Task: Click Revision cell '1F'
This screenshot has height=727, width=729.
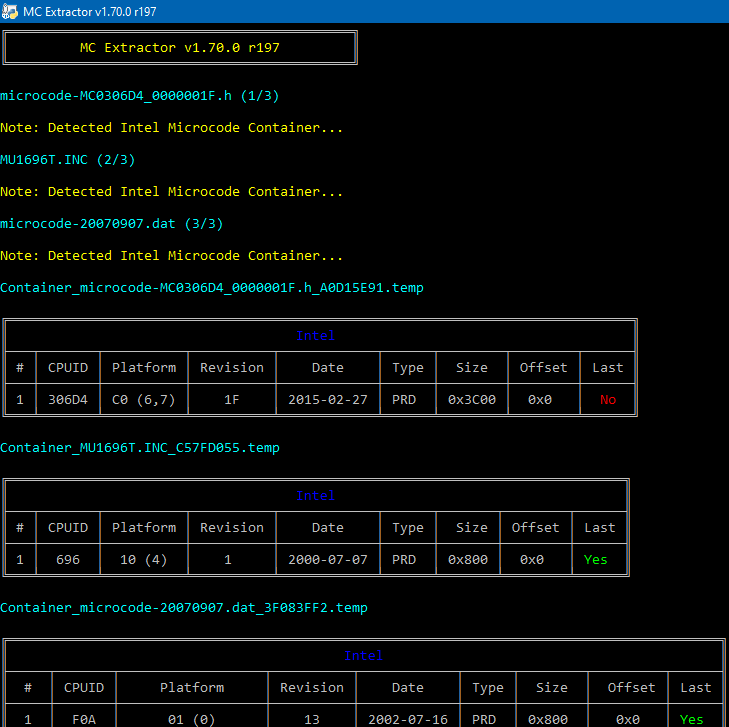Action: click(232, 400)
